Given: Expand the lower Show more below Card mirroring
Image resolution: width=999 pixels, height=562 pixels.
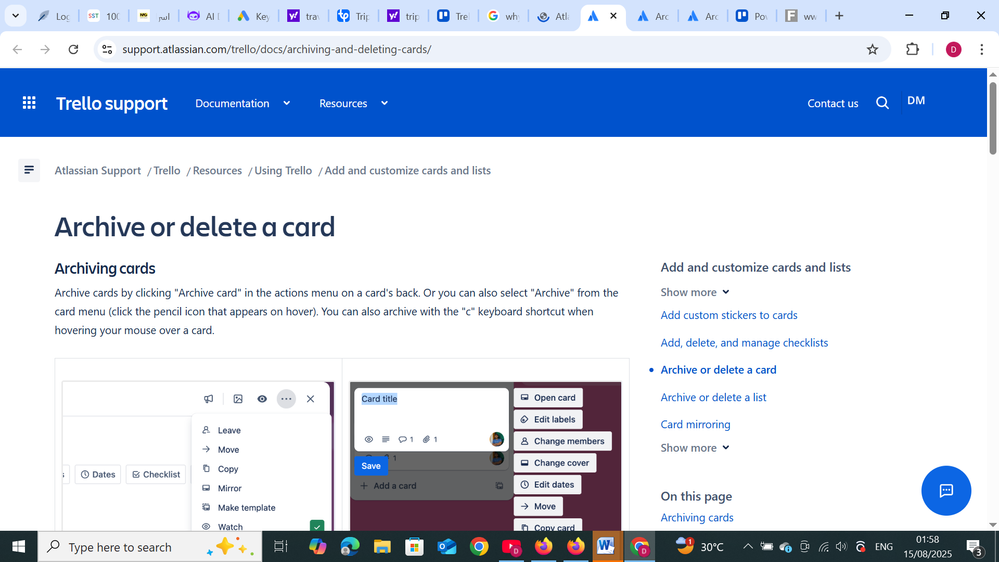Looking at the screenshot, I should [x=694, y=447].
